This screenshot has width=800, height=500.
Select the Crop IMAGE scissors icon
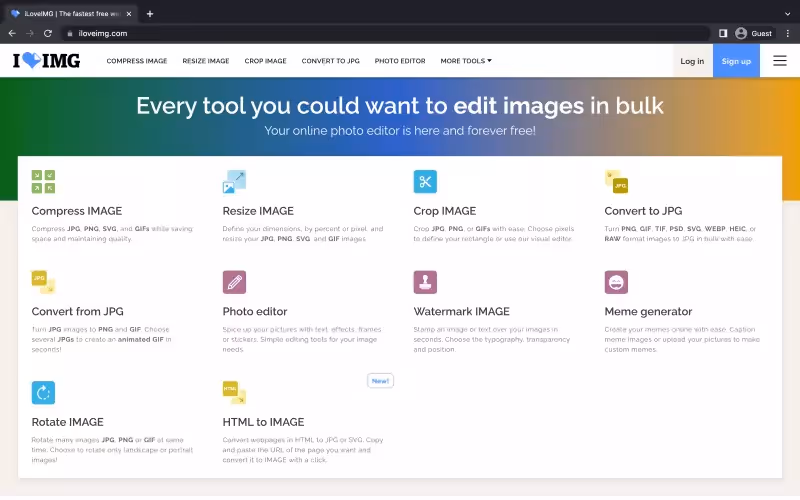(x=425, y=182)
